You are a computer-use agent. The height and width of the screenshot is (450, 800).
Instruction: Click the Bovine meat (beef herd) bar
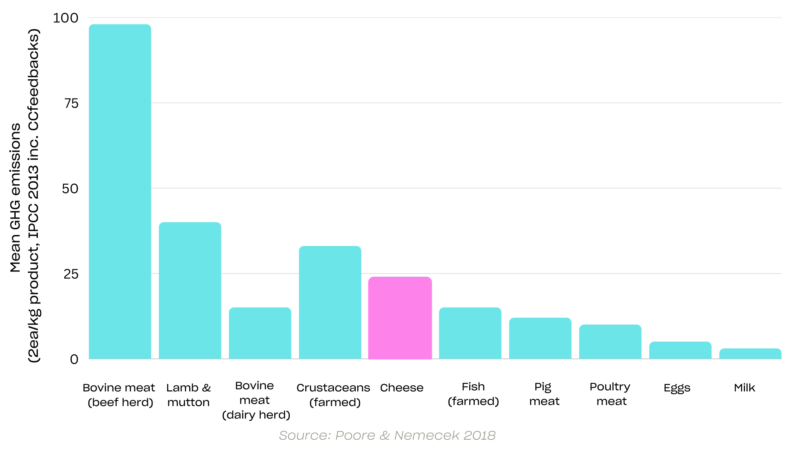120,191
